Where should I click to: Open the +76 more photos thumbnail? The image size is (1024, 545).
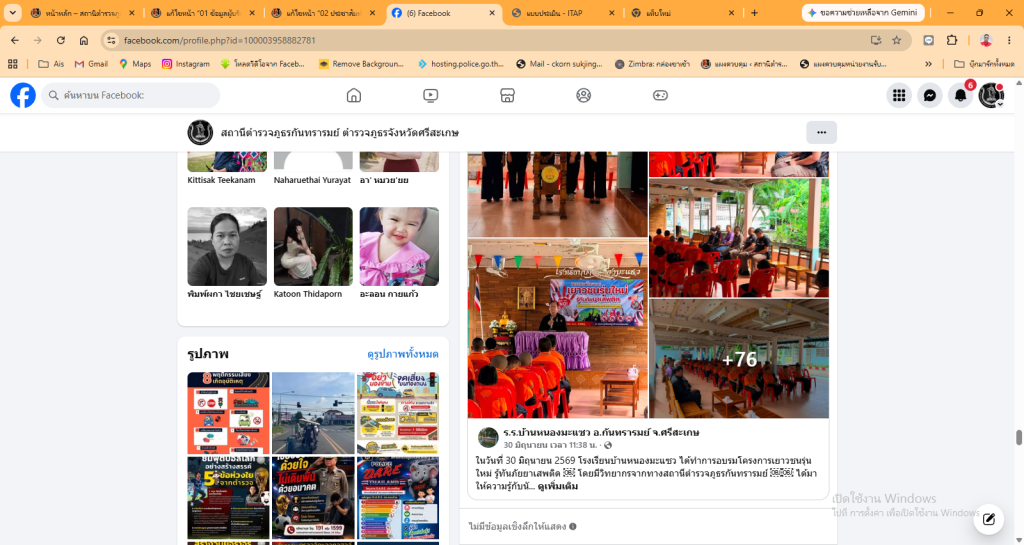(739, 358)
